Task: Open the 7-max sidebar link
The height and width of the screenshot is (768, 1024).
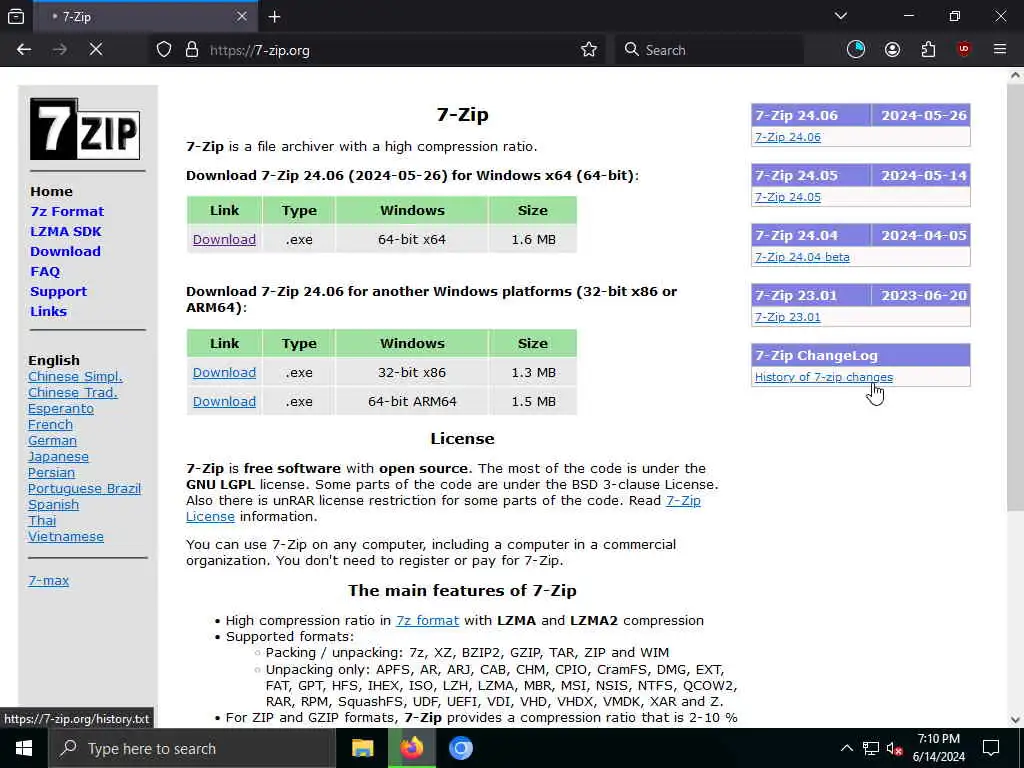Action: coord(48,581)
